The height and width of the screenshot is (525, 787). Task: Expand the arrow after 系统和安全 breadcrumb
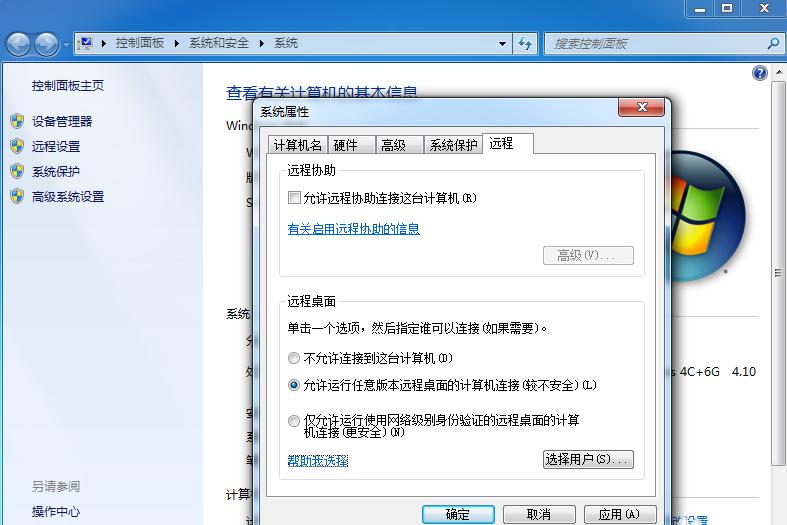click(261, 44)
